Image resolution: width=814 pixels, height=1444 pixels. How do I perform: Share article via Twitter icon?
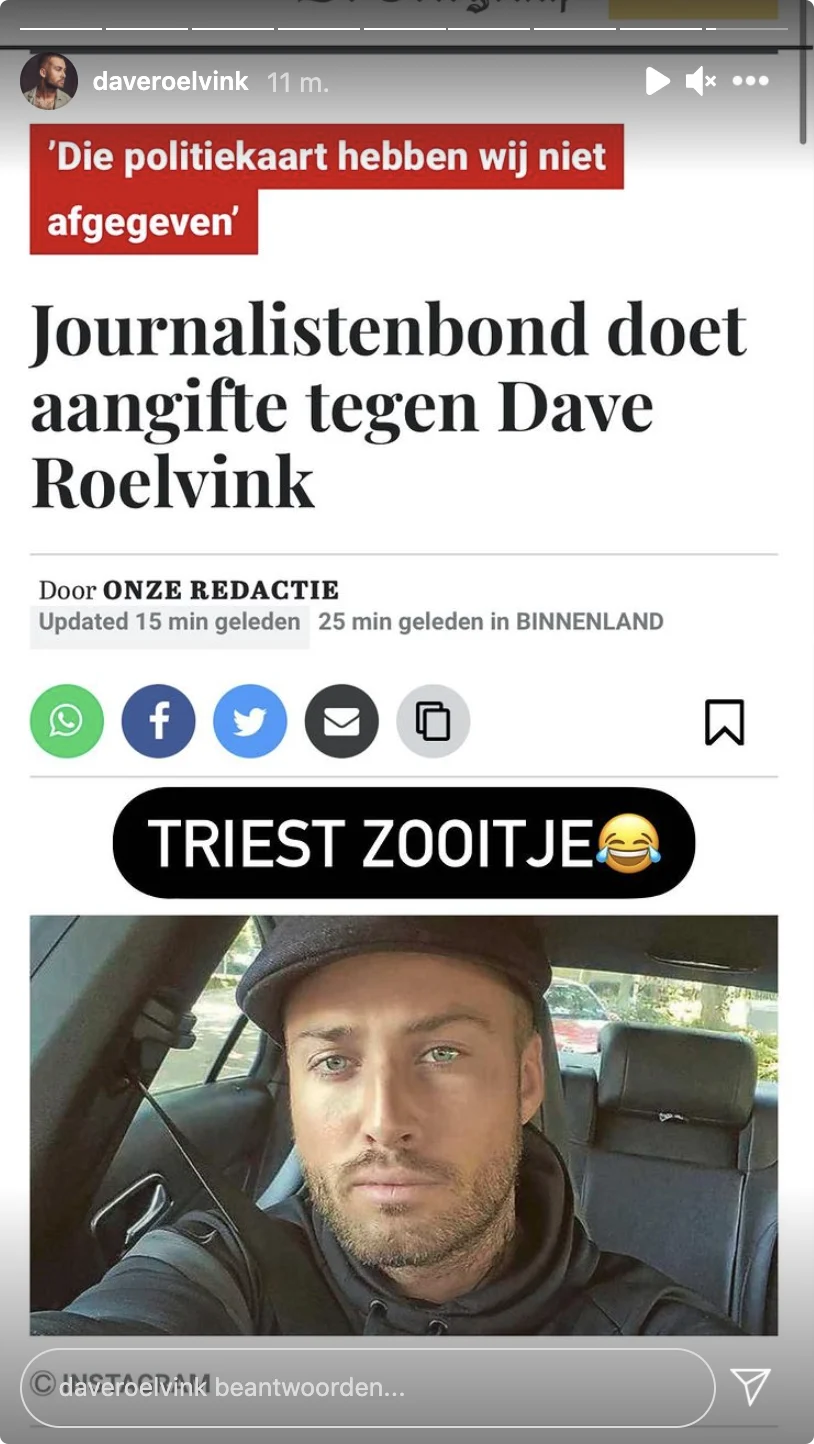click(x=250, y=721)
